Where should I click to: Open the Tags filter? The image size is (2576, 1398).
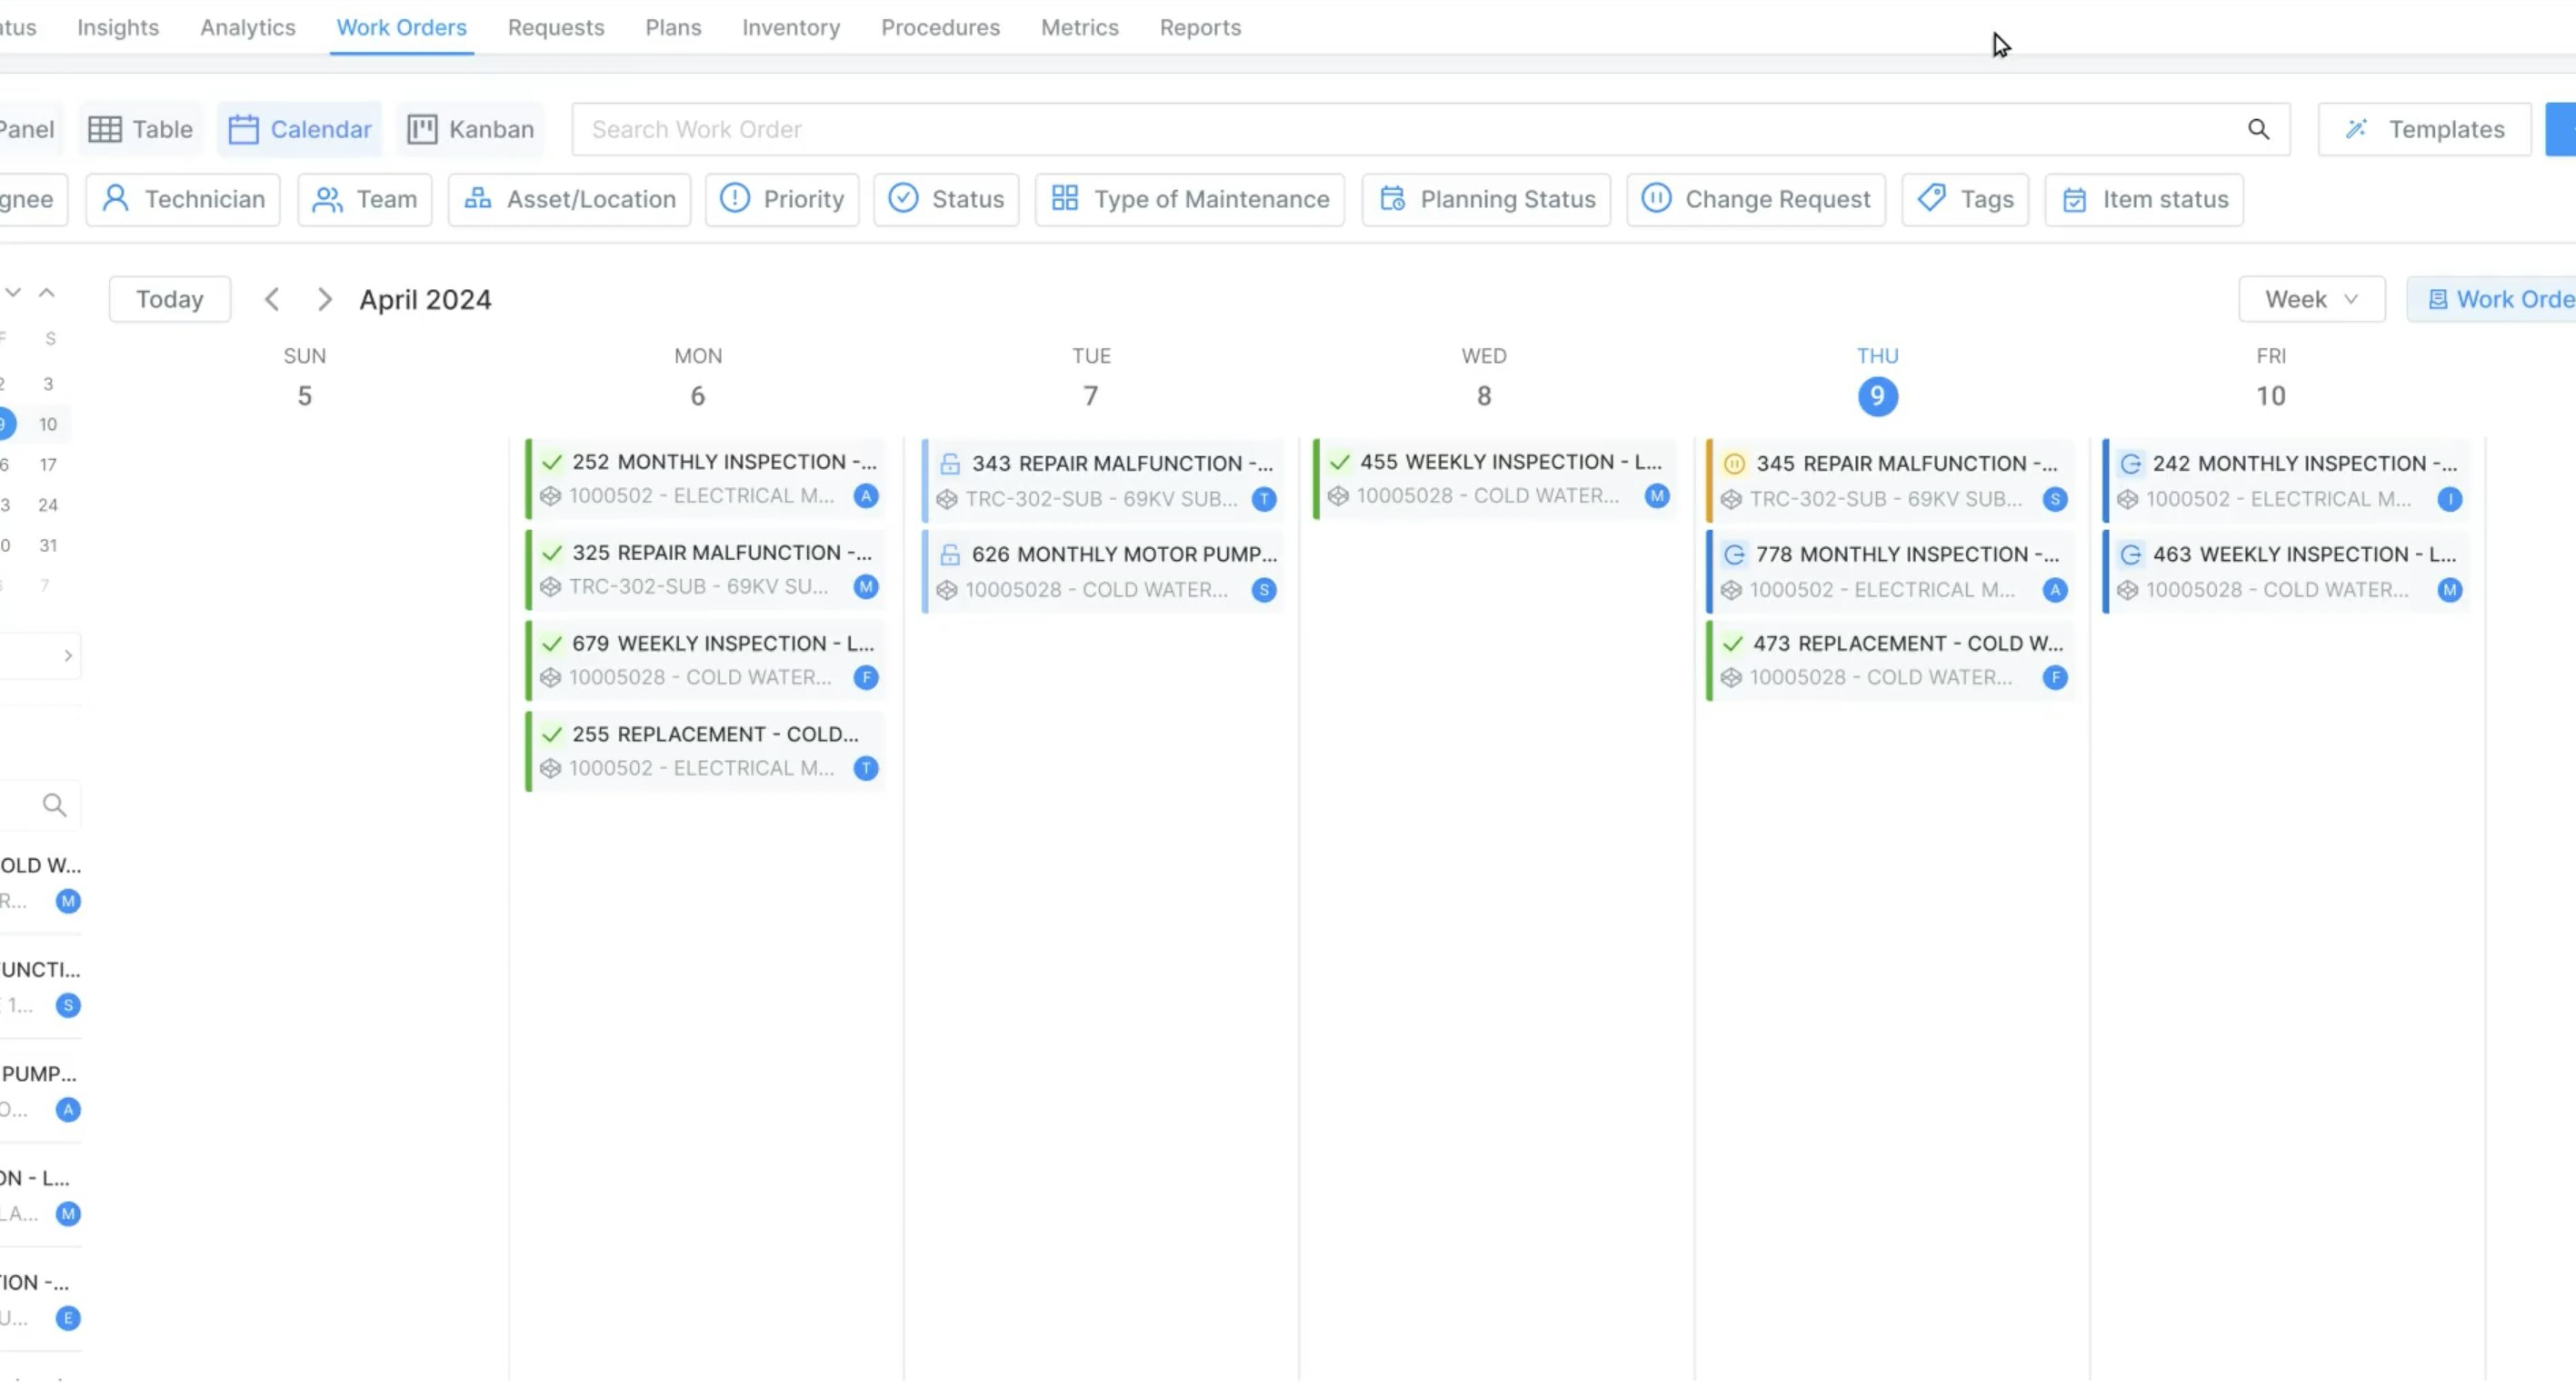tap(1964, 199)
